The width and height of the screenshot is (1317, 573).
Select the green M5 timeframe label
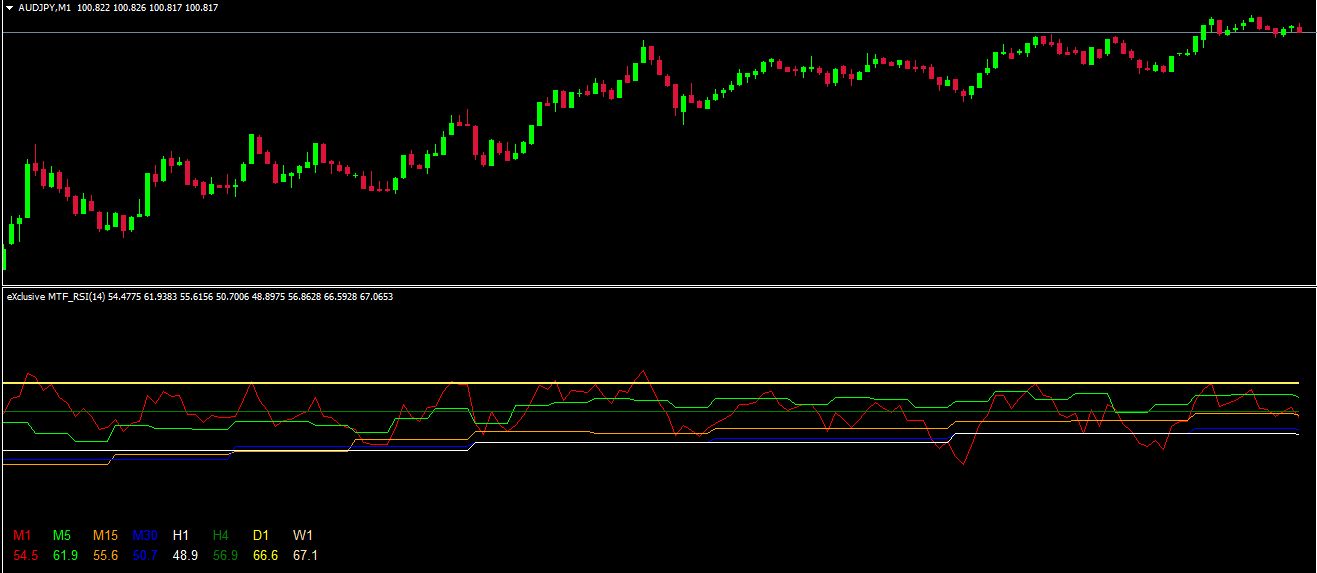[x=62, y=536]
